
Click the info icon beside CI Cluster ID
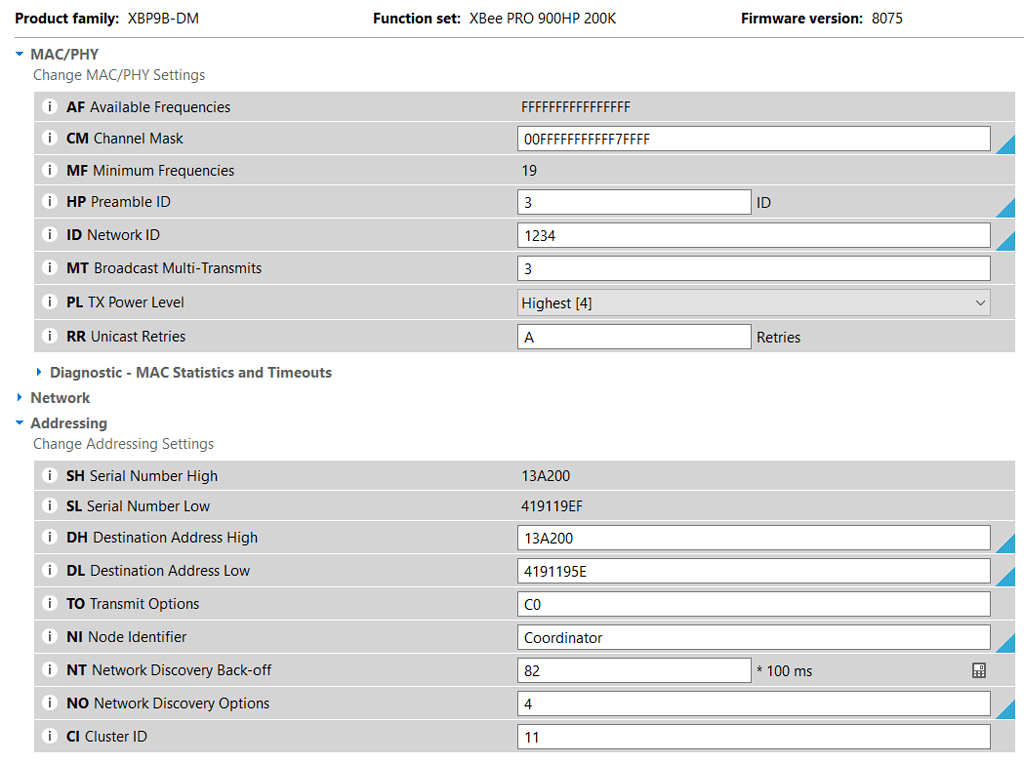pyautogui.click(x=49, y=736)
